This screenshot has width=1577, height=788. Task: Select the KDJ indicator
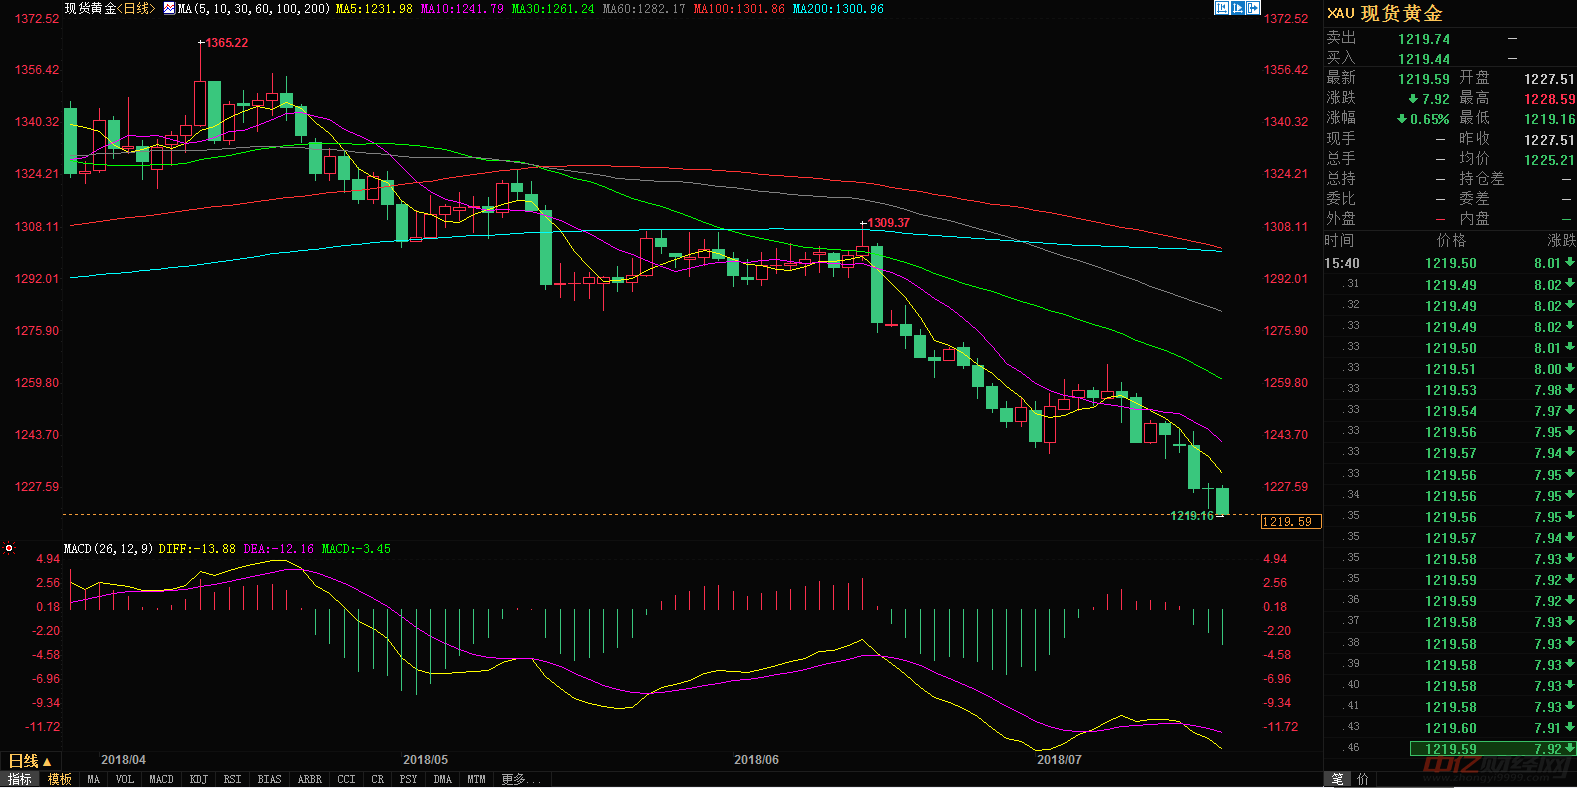[198, 779]
